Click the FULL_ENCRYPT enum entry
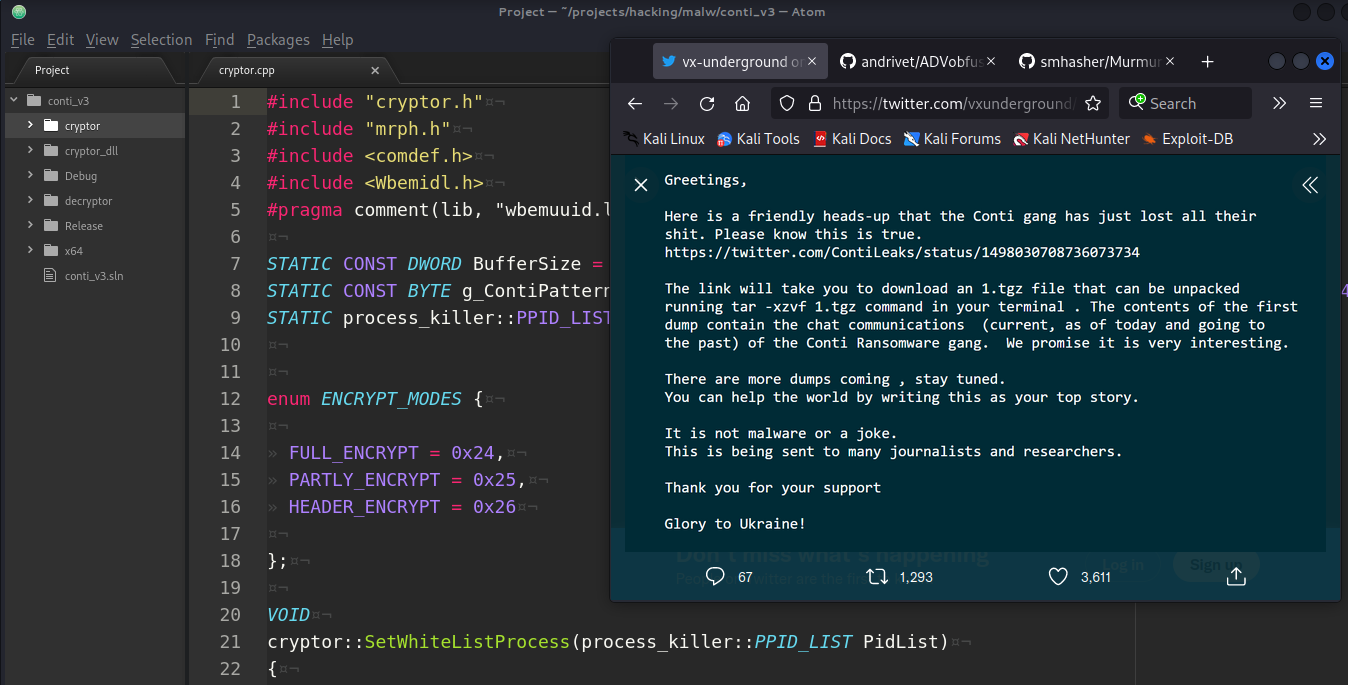This screenshot has width=1348, height=685. point(354,453)
